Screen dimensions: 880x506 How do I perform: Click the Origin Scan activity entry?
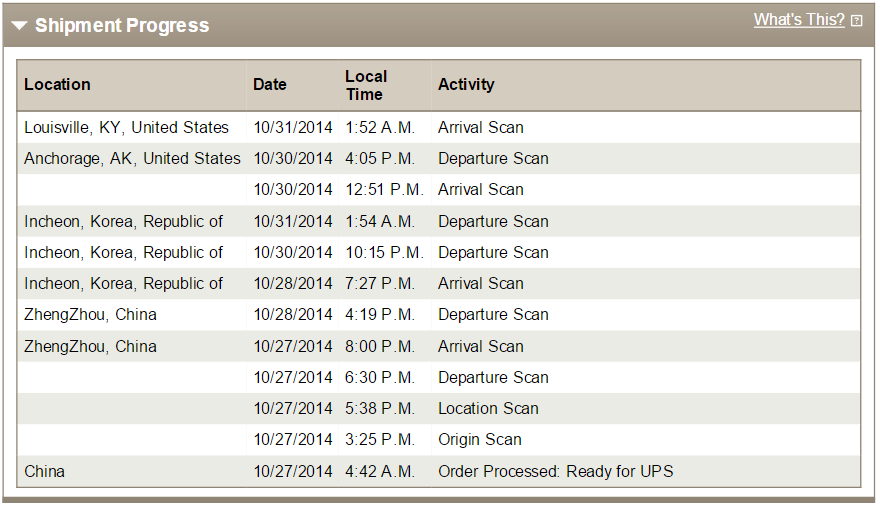point(480,439)
